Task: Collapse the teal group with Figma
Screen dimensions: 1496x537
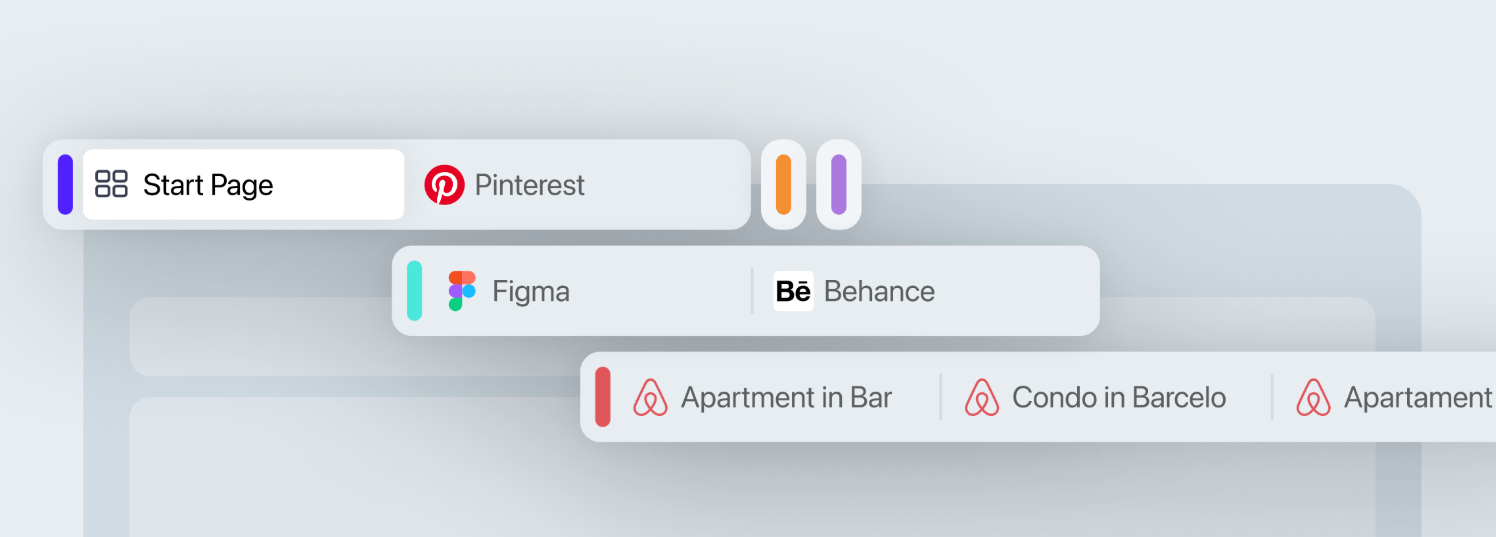Action: tap(414, 291)
